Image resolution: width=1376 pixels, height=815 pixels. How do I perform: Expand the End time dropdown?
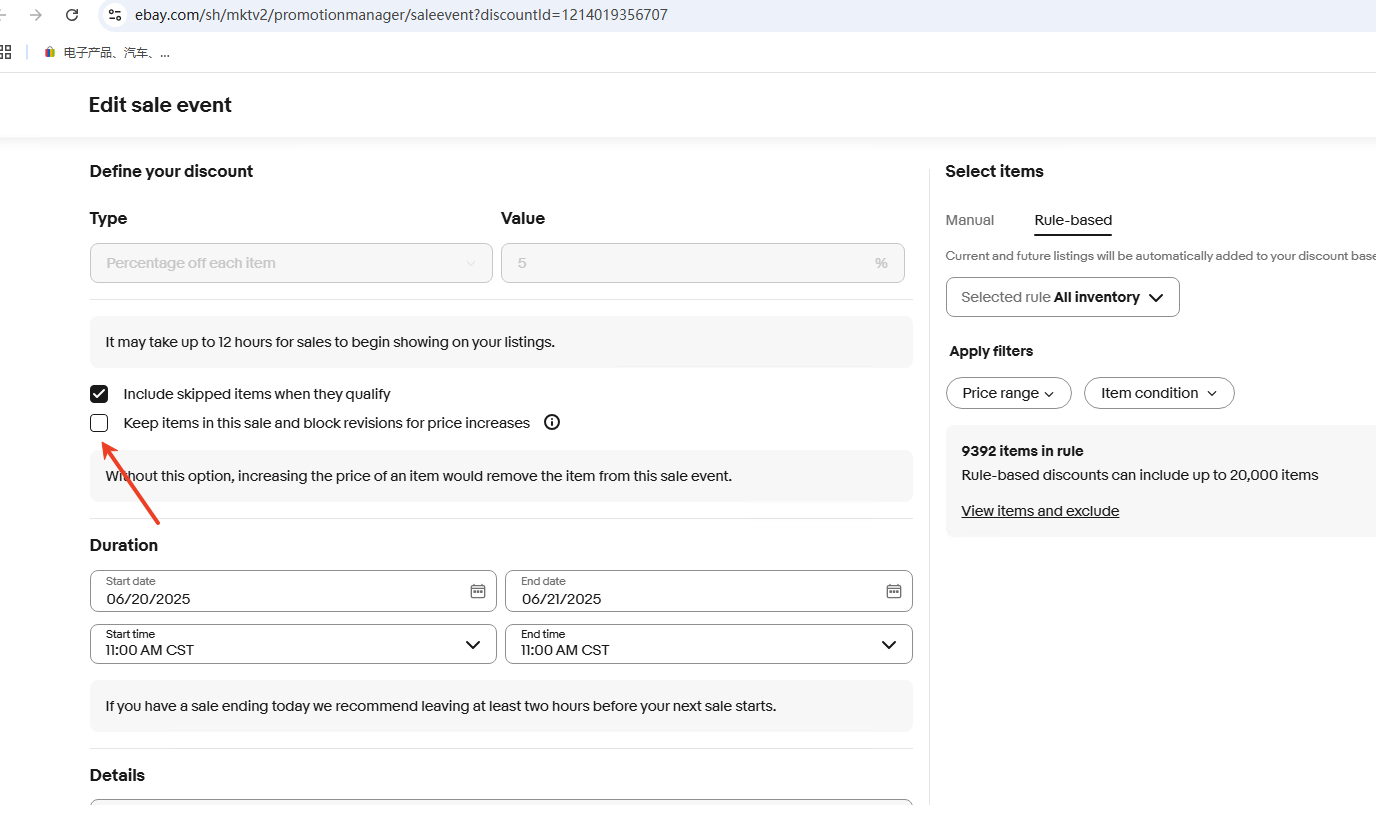(x=709, y=644)
